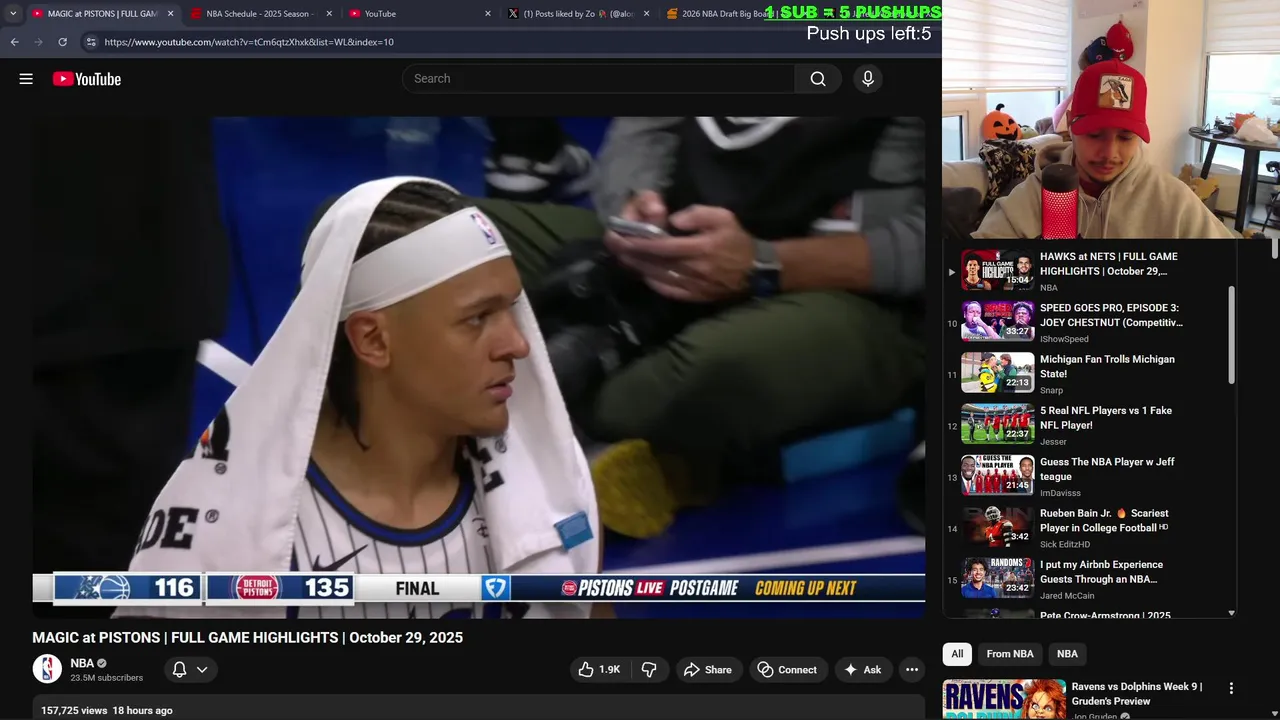Open SPEED GOES PRO Joey Chestnut thumbnail
Image resolution: width=1280 pixels, height=720 pixels.
(x=998, y=321)
